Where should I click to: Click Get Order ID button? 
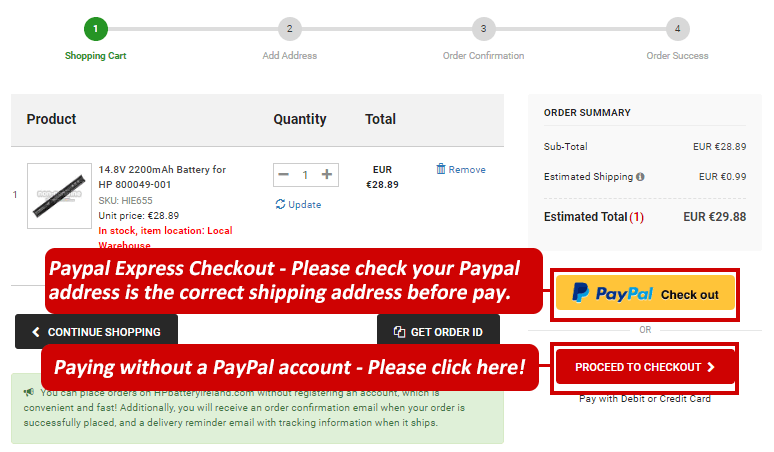click(x=438, y=332)
